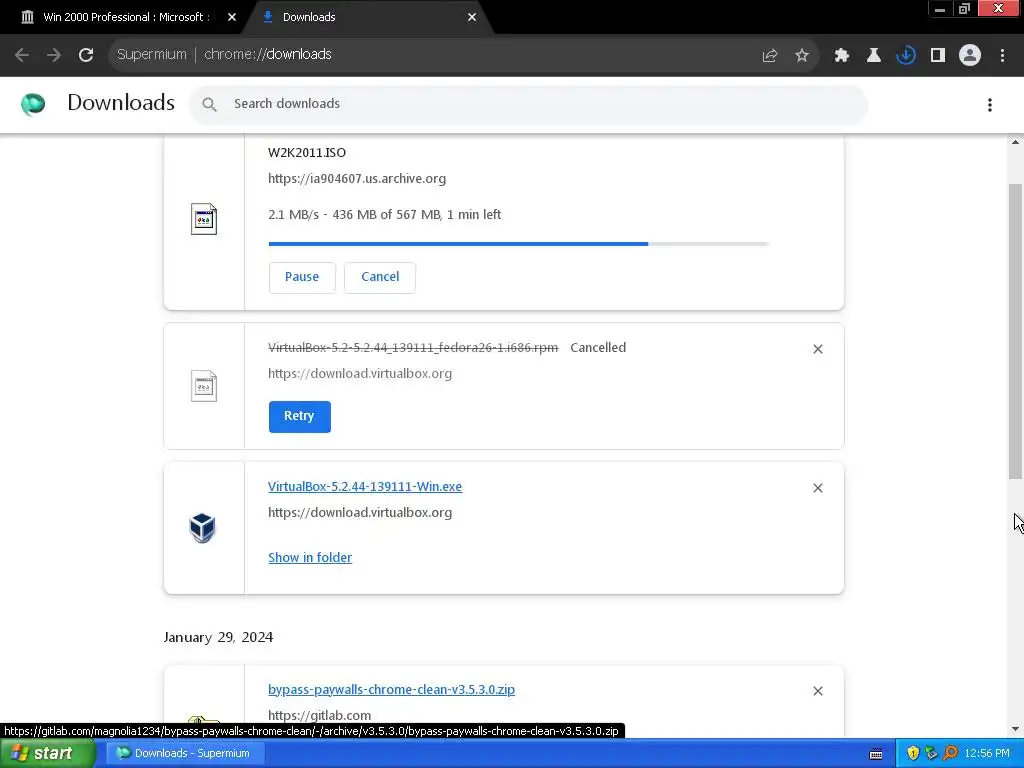
Task: Select the Downloads browser tab
Action: click(366, 18)
